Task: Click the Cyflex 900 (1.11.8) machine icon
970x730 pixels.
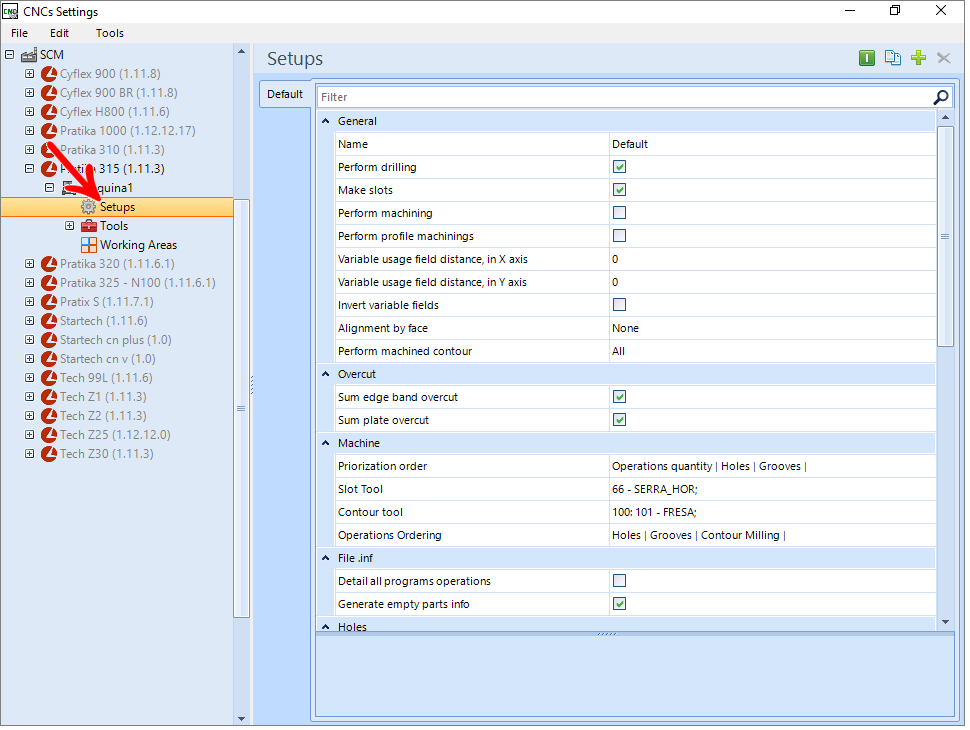Action: point(49,74)
